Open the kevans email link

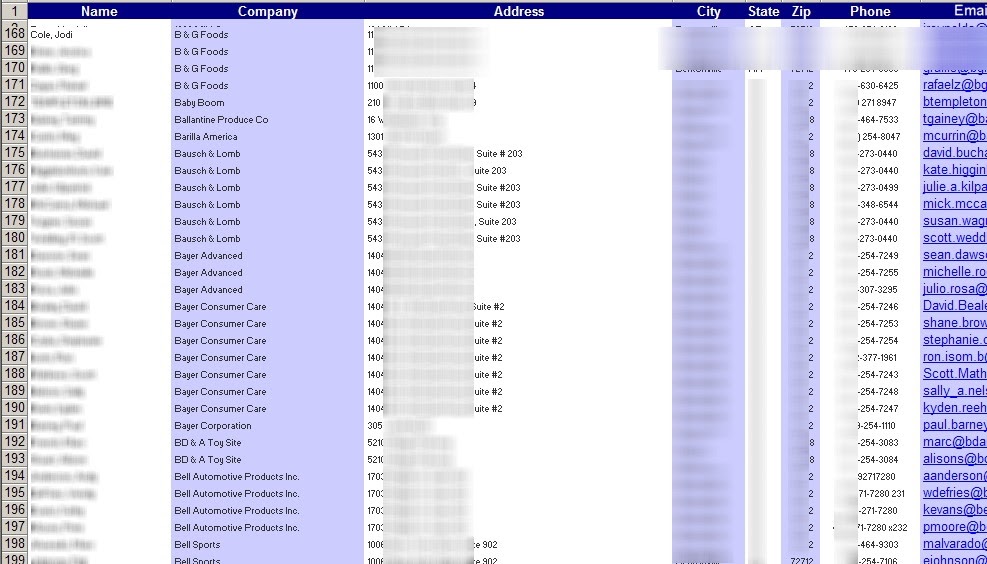click(x=954, y=510)
